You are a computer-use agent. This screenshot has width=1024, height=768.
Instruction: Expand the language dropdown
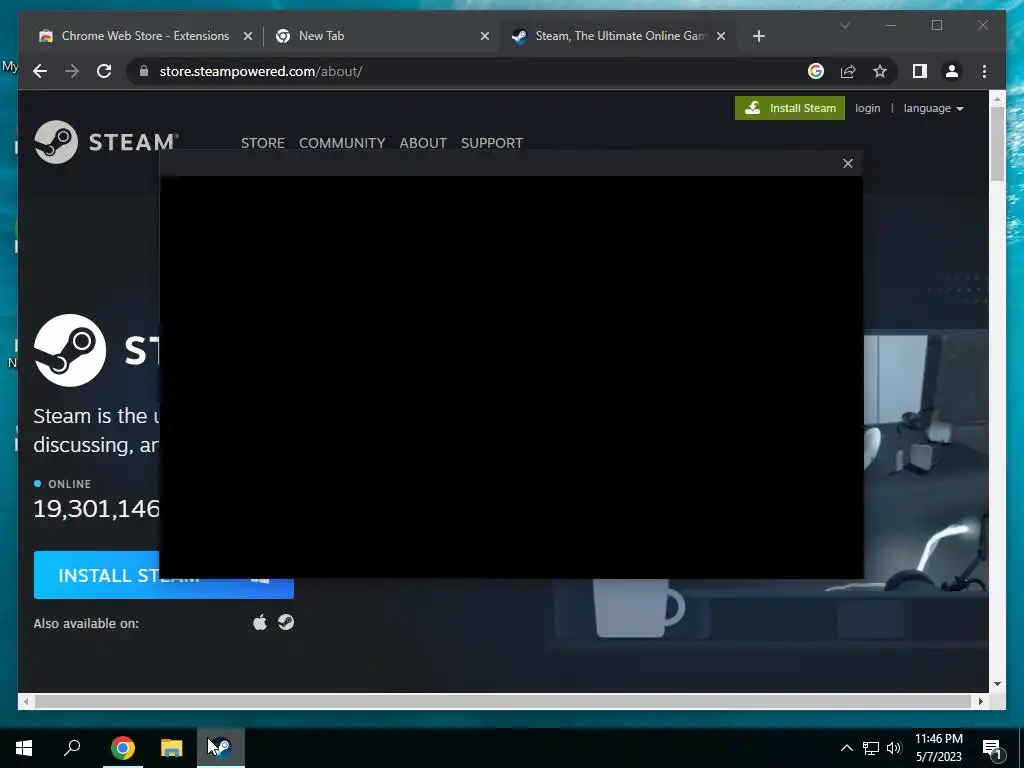[x=933, y=108]
